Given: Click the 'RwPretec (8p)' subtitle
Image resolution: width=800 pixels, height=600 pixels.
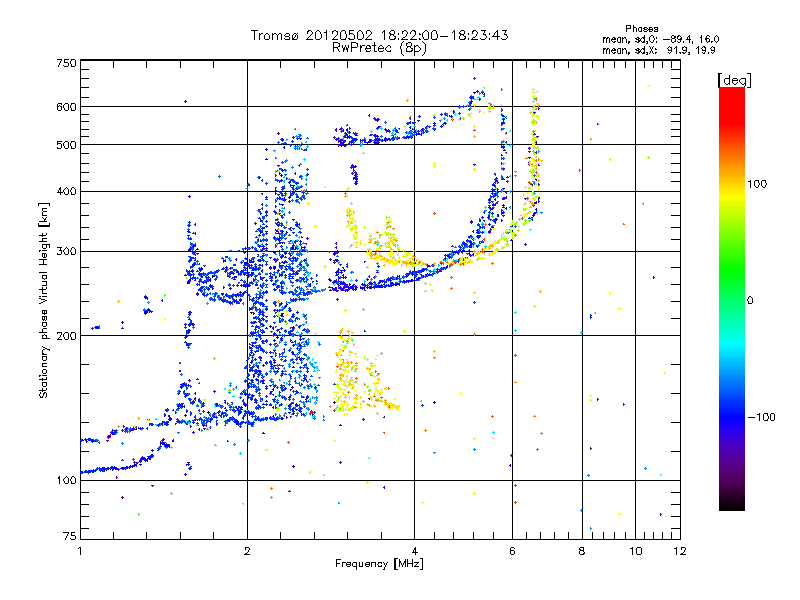Looking at the screenshot, I should click(380, 48).
